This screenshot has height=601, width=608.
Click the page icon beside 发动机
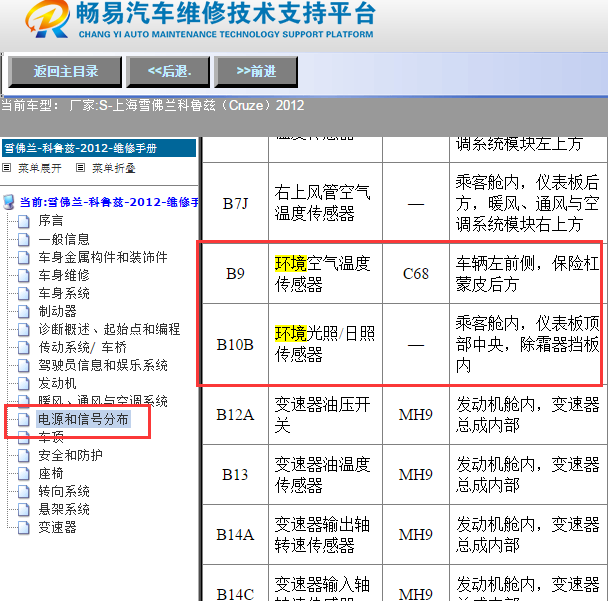point(24,383)
